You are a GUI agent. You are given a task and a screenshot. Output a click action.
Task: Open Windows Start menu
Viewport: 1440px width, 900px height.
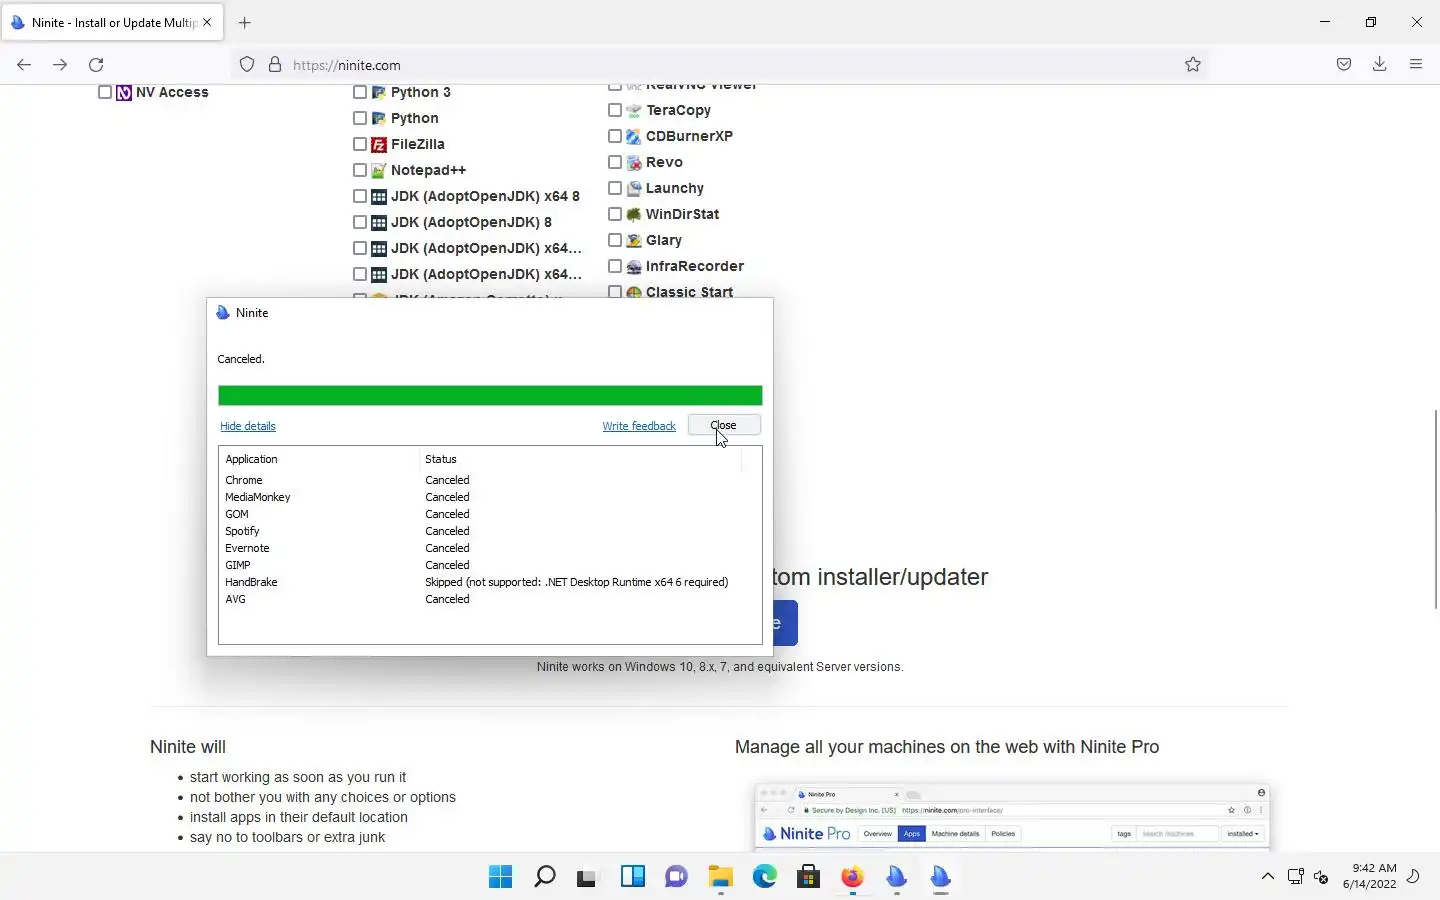(x=500, y=877)
